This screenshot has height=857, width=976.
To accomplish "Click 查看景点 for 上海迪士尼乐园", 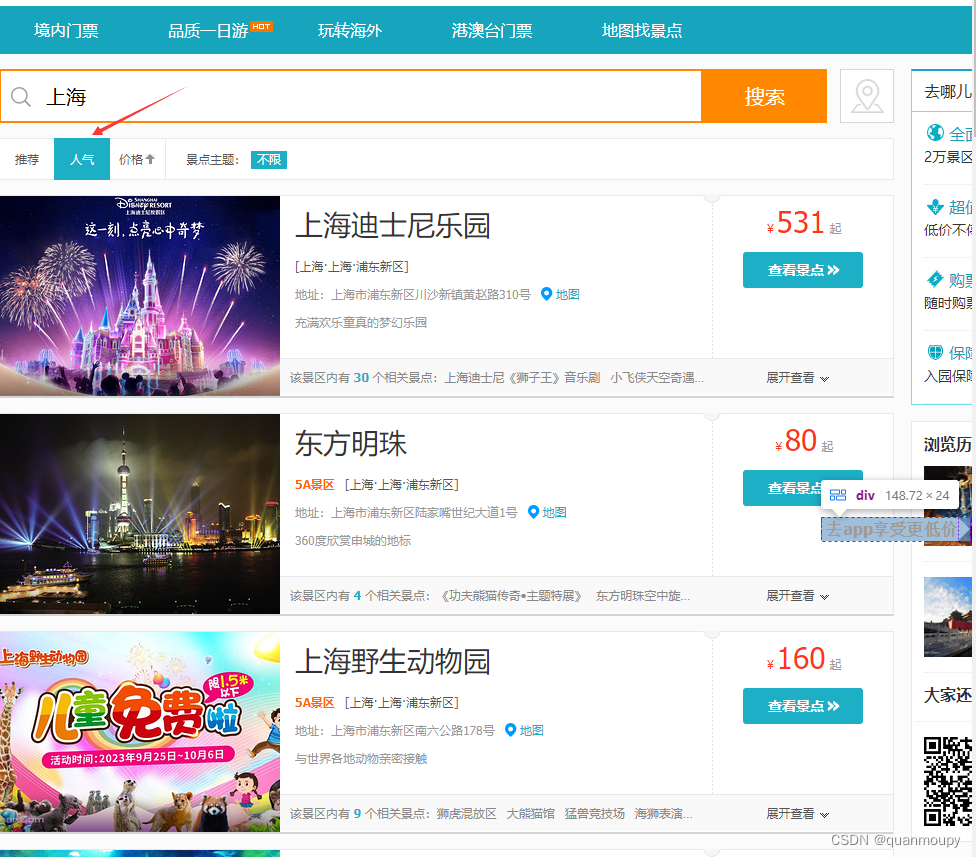I will click(x=803, y=269).
